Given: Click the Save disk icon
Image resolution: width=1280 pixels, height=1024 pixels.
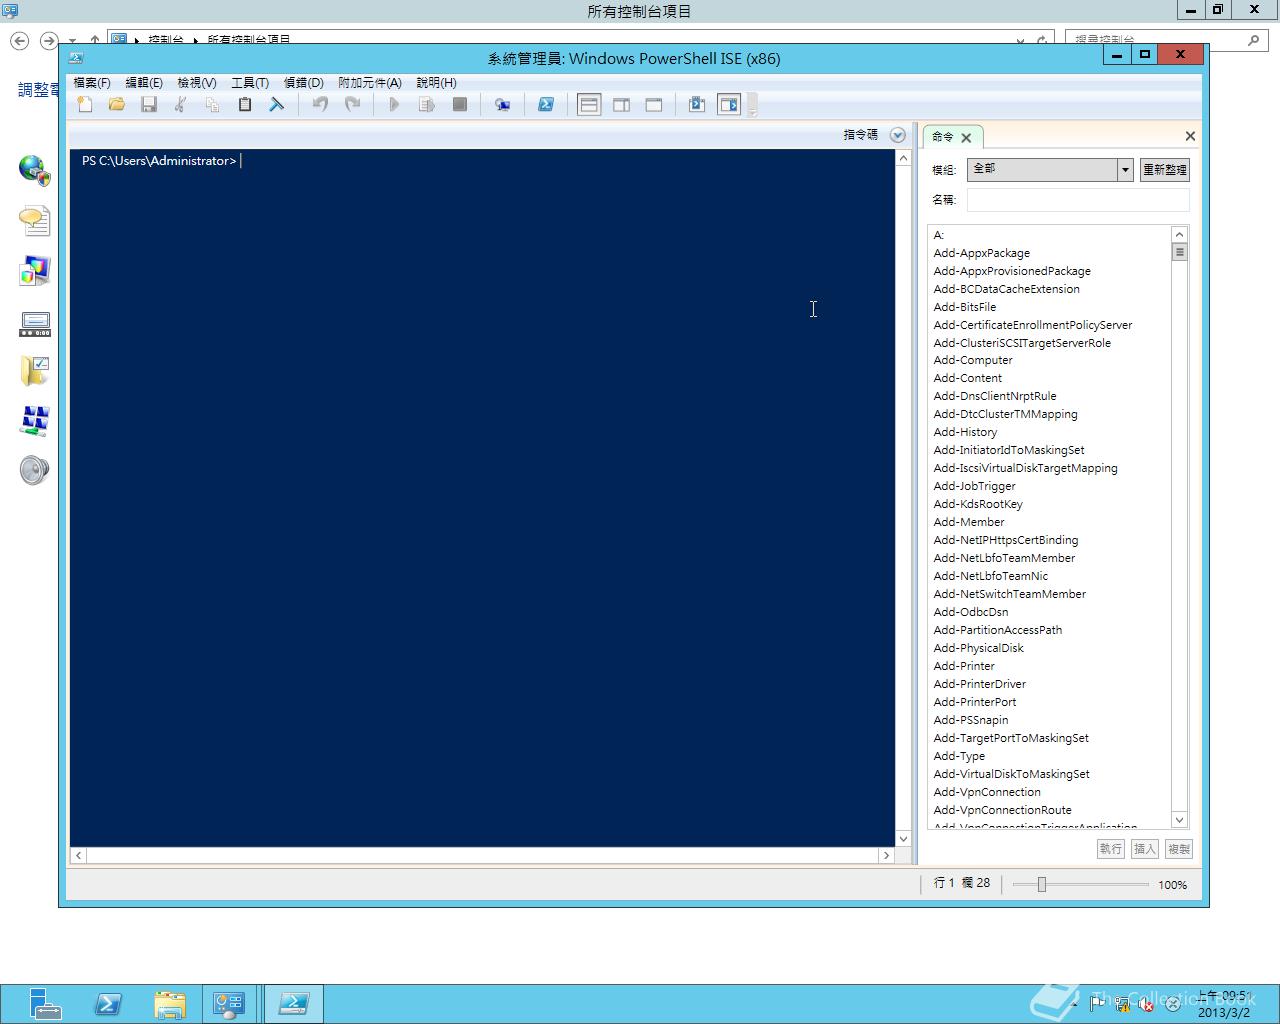Looking at the screenshot, I should tap(149, 104).
